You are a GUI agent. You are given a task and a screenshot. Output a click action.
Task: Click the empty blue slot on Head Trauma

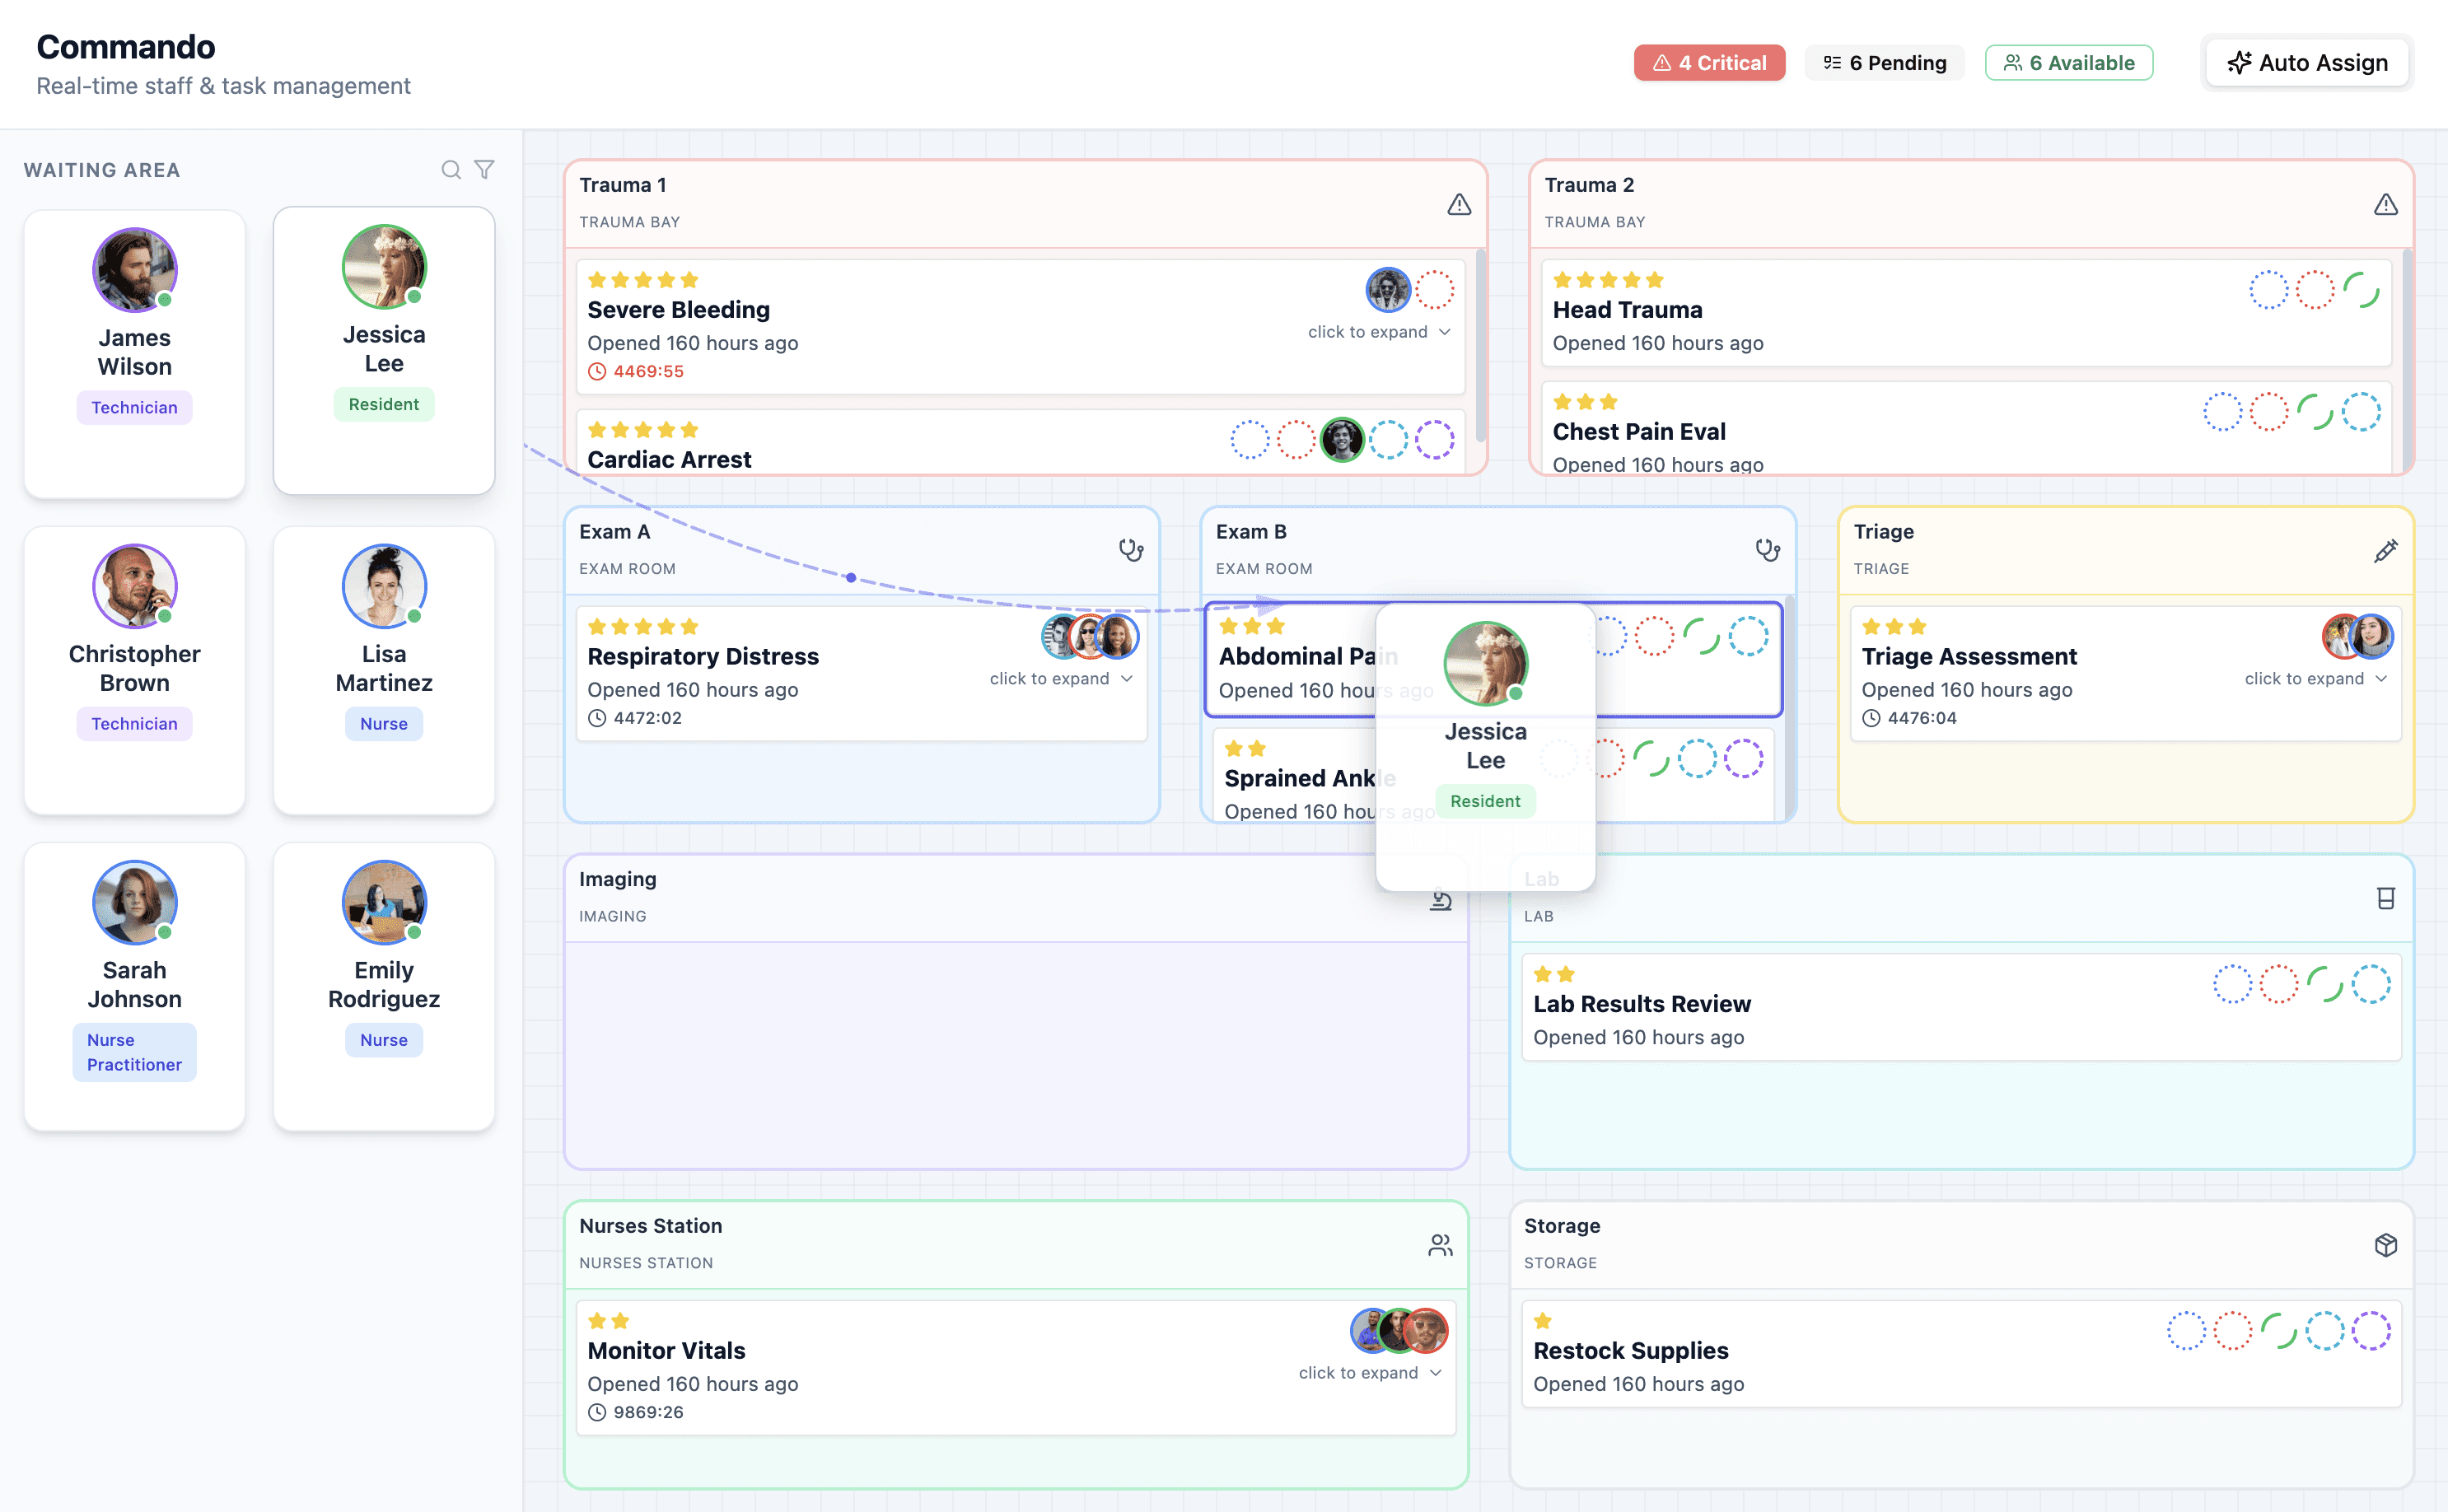click(x=2268, y=290)
